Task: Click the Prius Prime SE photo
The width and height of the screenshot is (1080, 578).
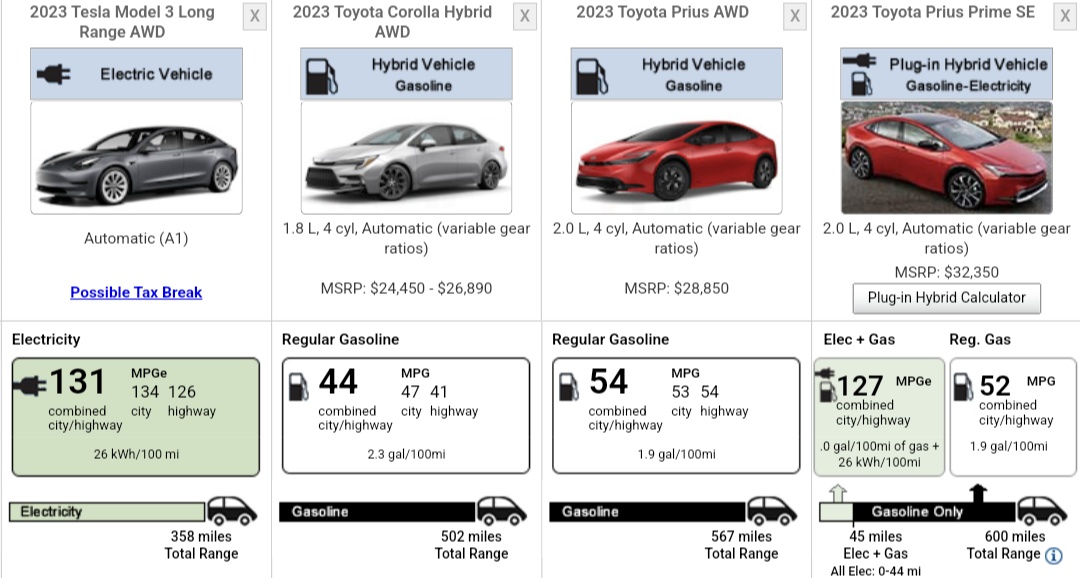Action: [x=946, y=157]
